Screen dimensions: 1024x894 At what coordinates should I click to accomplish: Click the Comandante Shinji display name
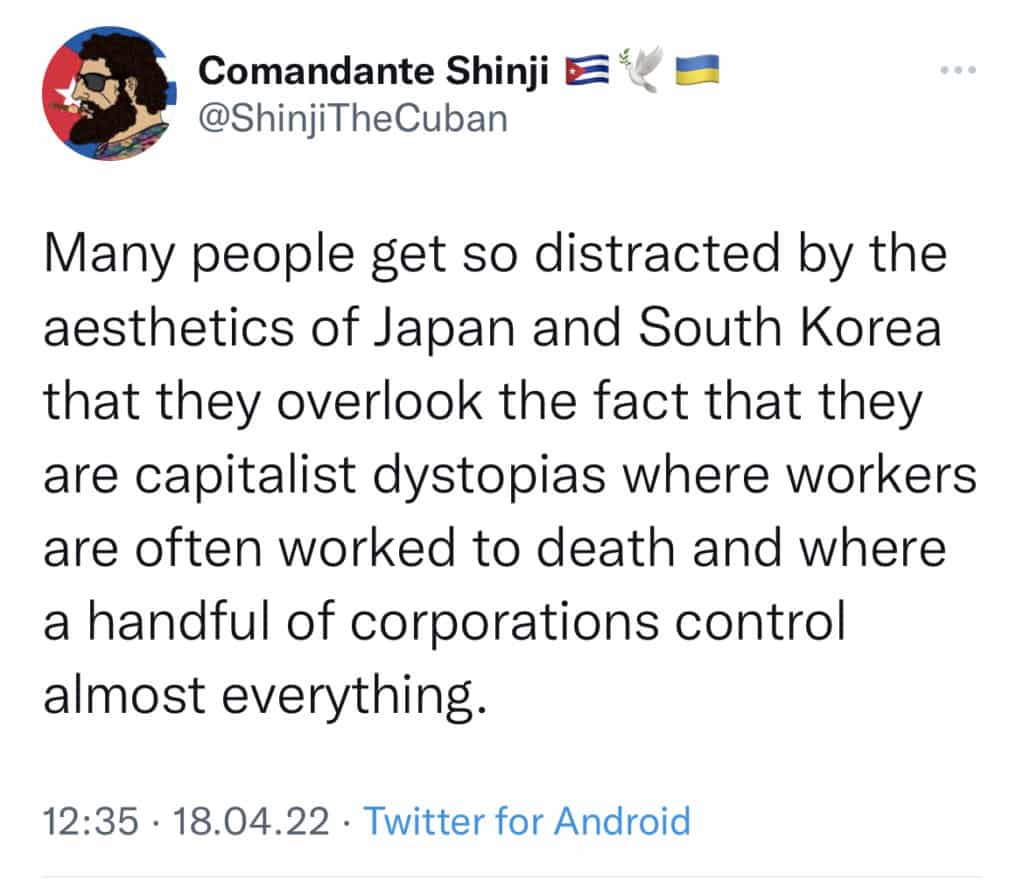[x=374, y=71]
